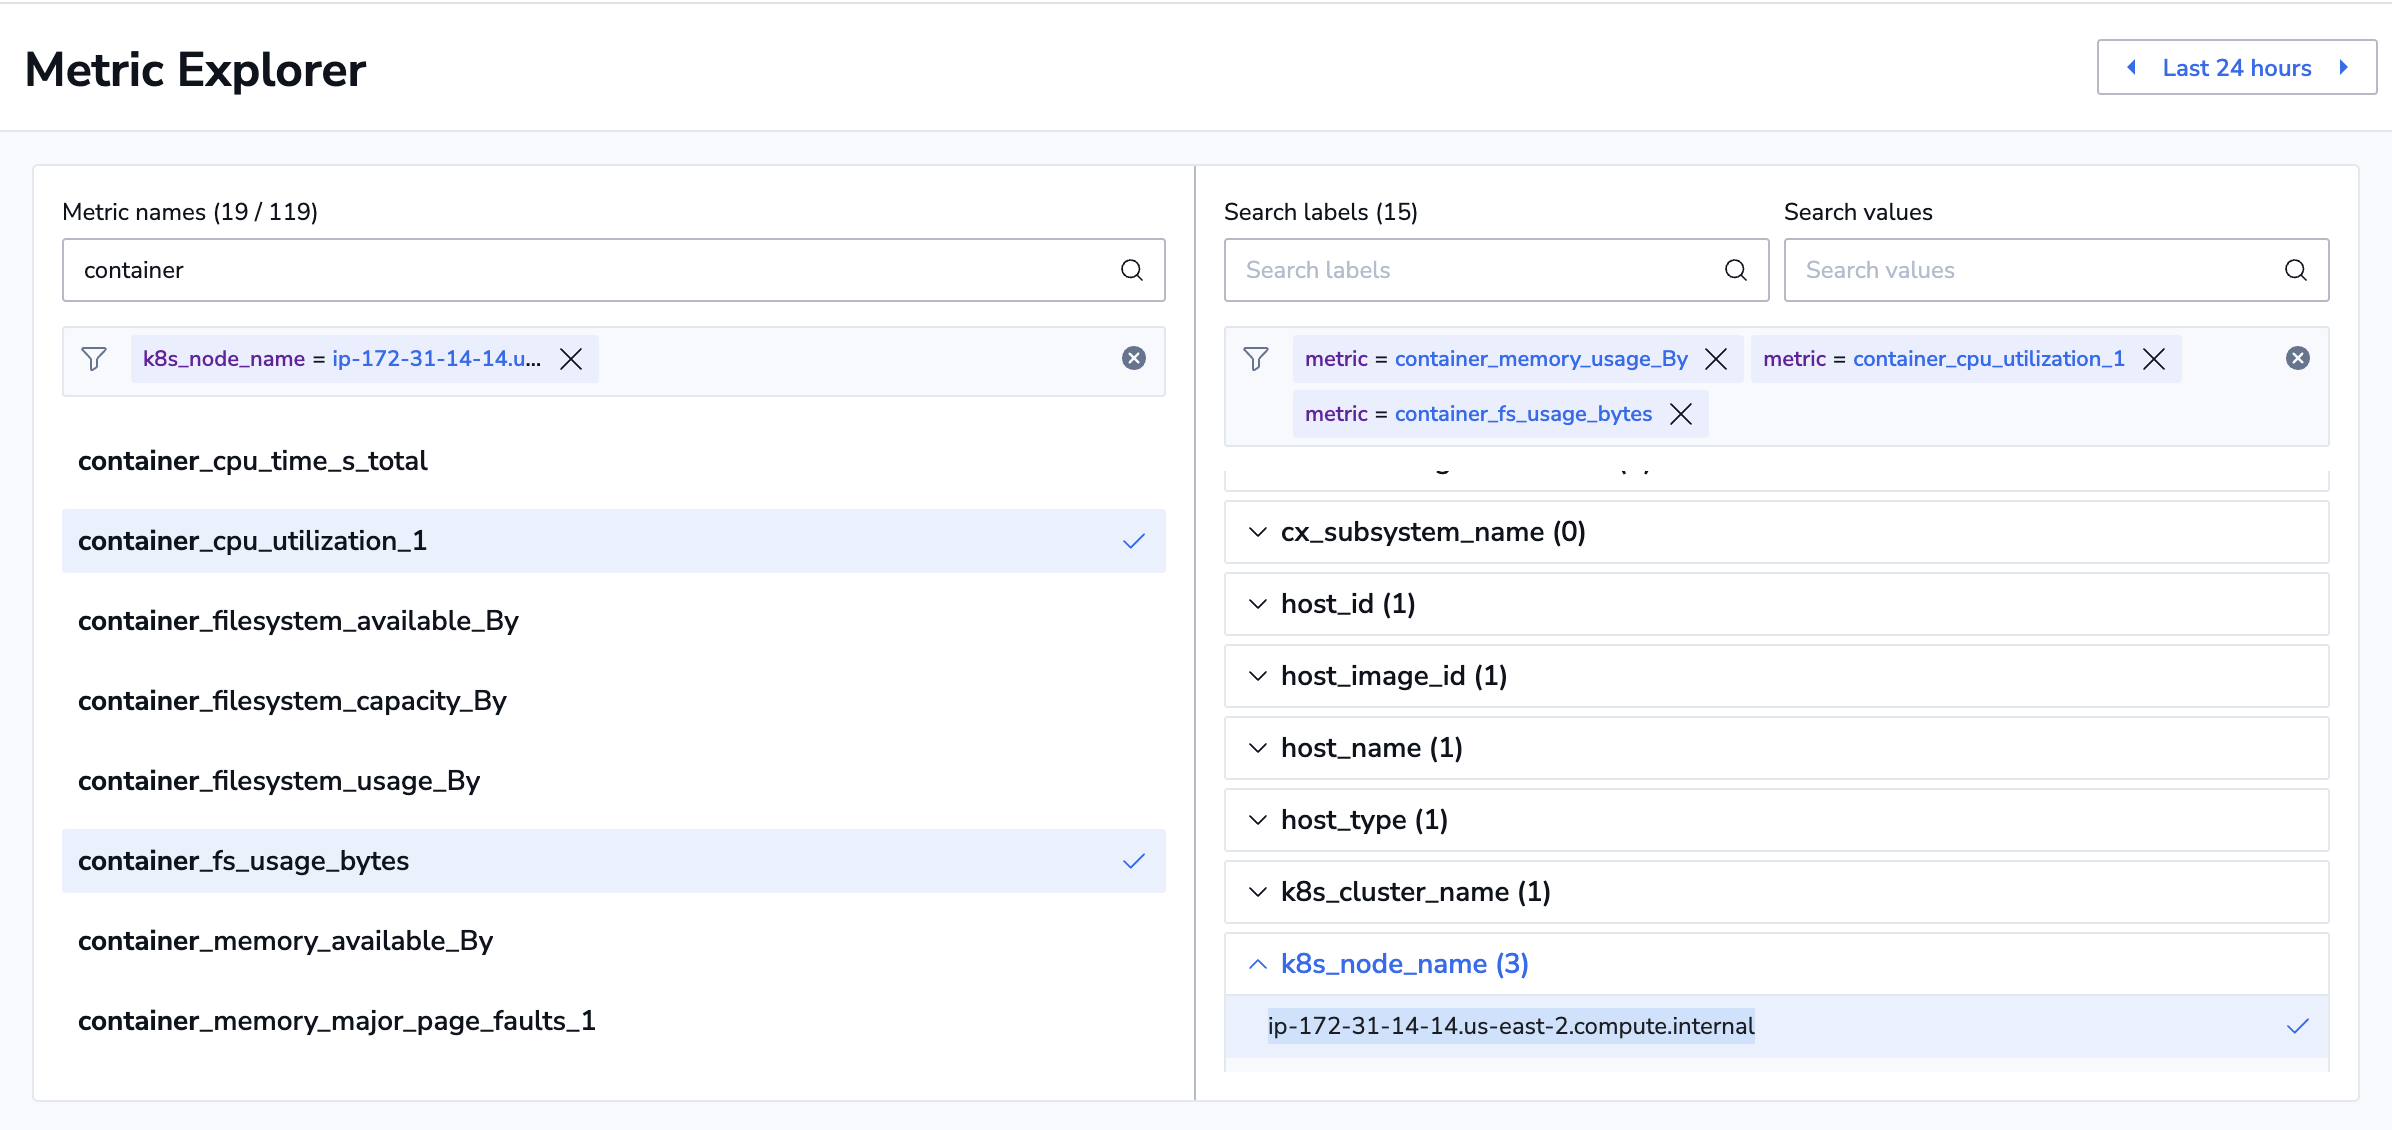
Task: Remove the container_memory_usage_By filter chip
Action: 1716,359
